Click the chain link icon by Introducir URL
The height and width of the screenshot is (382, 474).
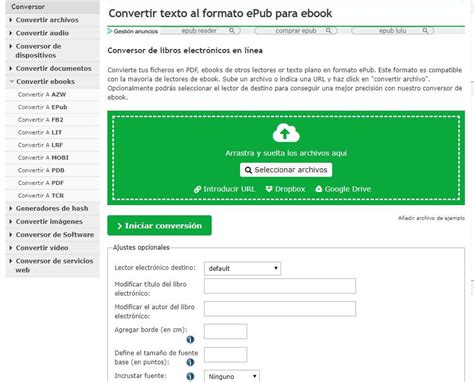point(197,189)
